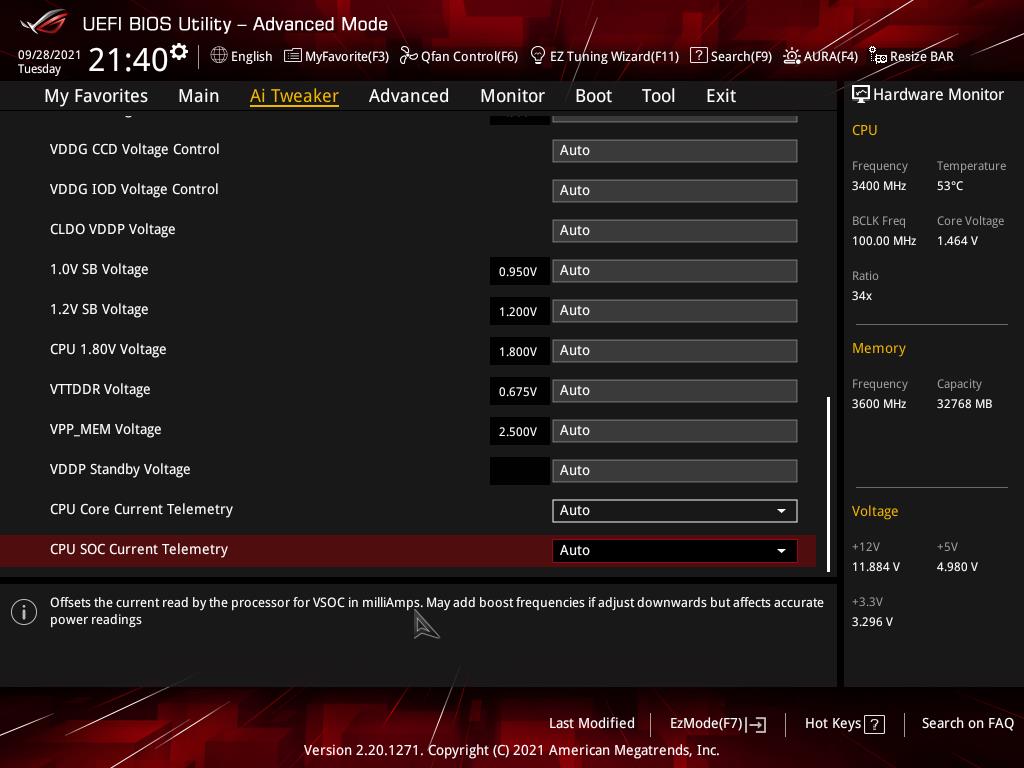Open the Advanced tab
This screenshot has width=1024, height=768.
408,96
